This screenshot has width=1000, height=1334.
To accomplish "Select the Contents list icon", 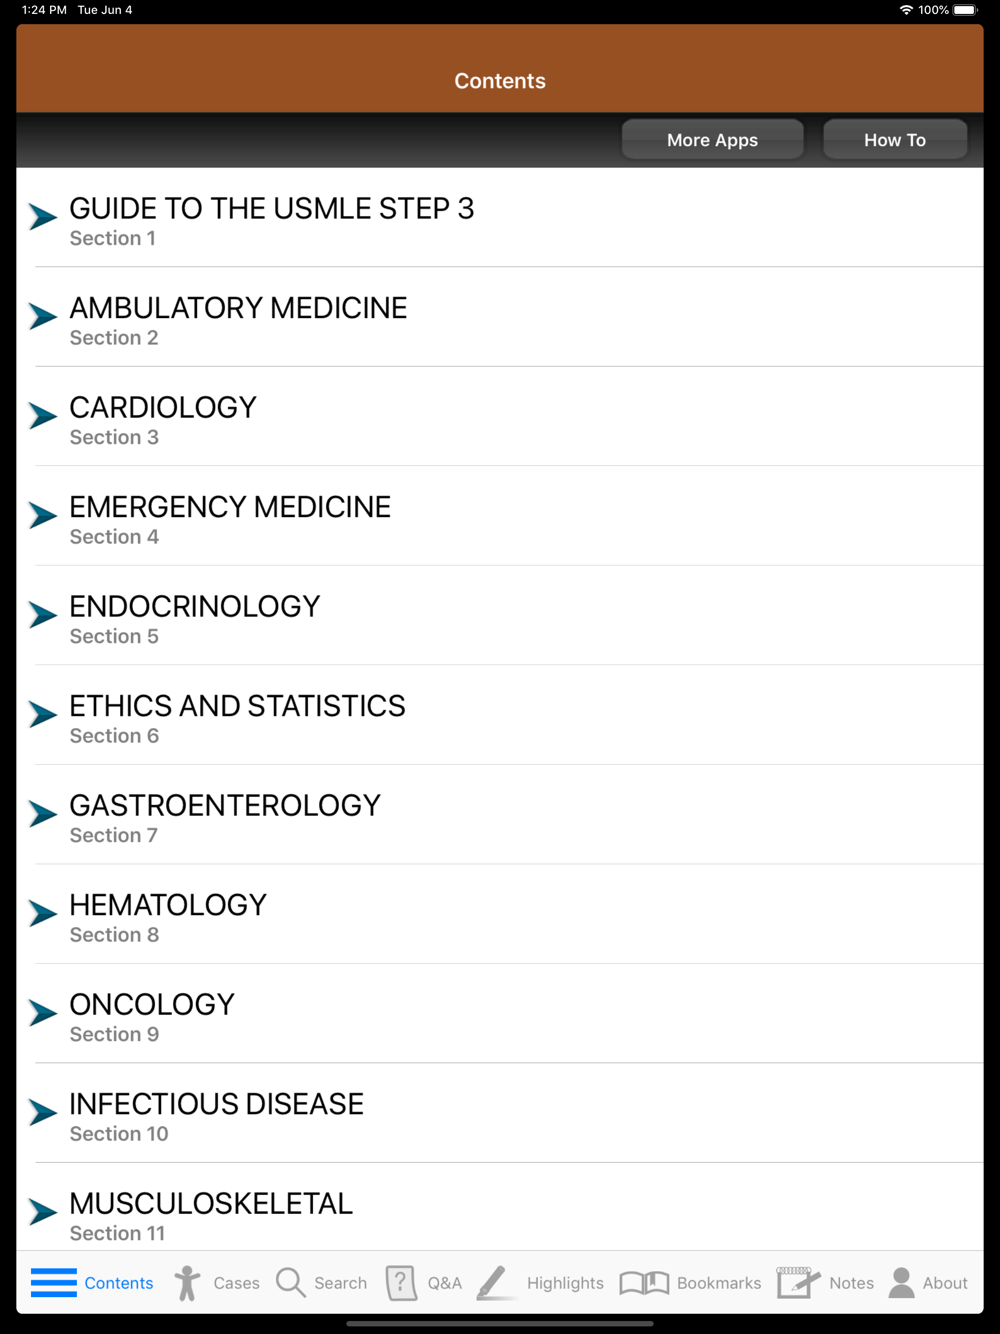I will coord(54,1283).
